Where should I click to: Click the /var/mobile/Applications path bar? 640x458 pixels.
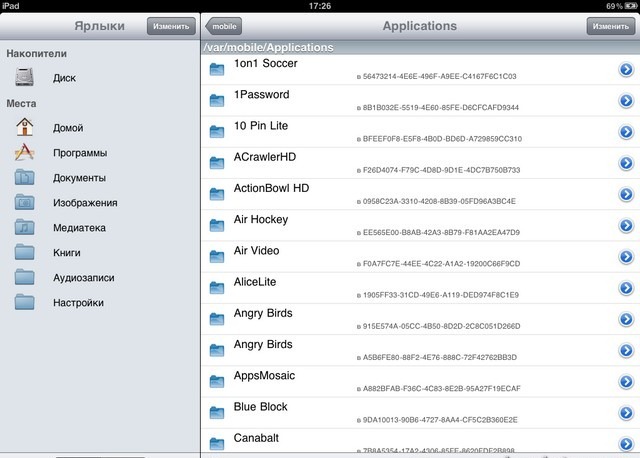click(420, 47)
